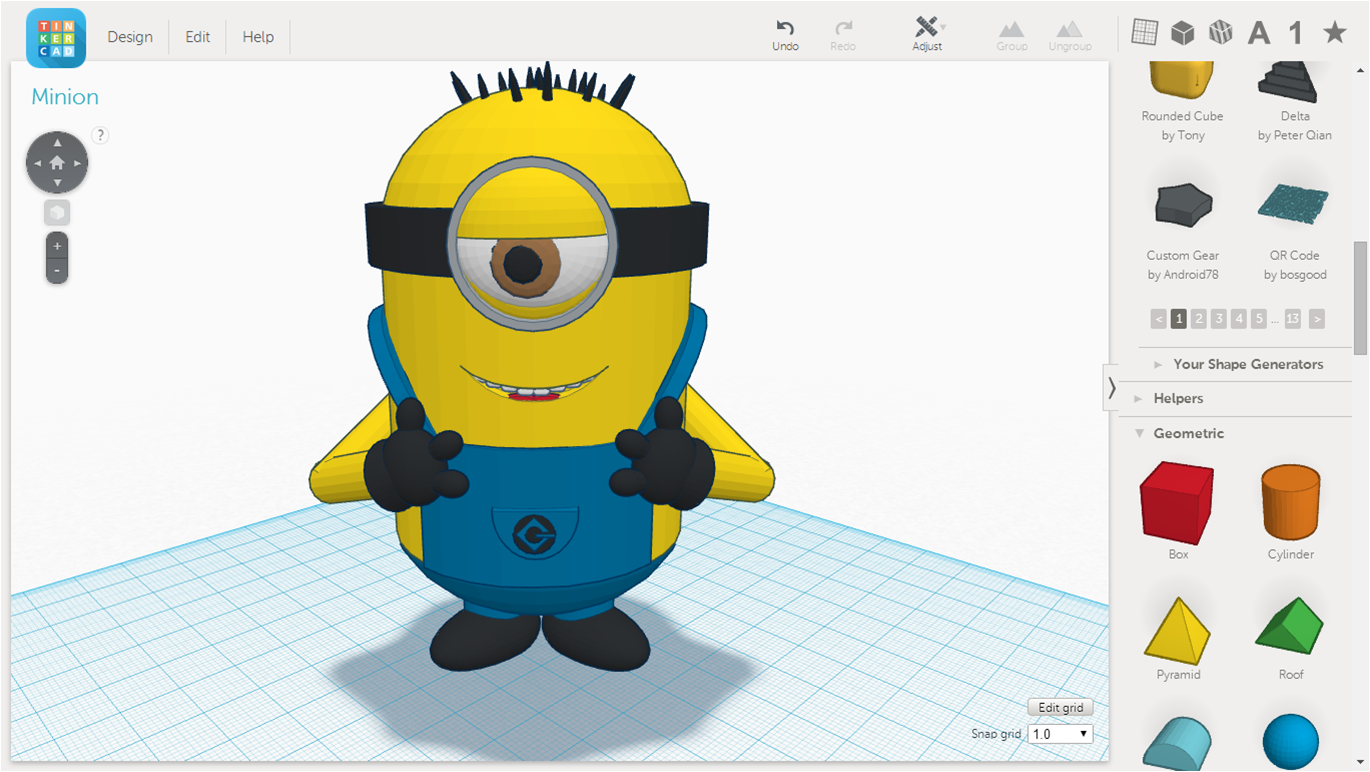The width and height of the screenshot is (1370, 772).
Task: Open the Adjust tools menu
Action: point(927,28)
